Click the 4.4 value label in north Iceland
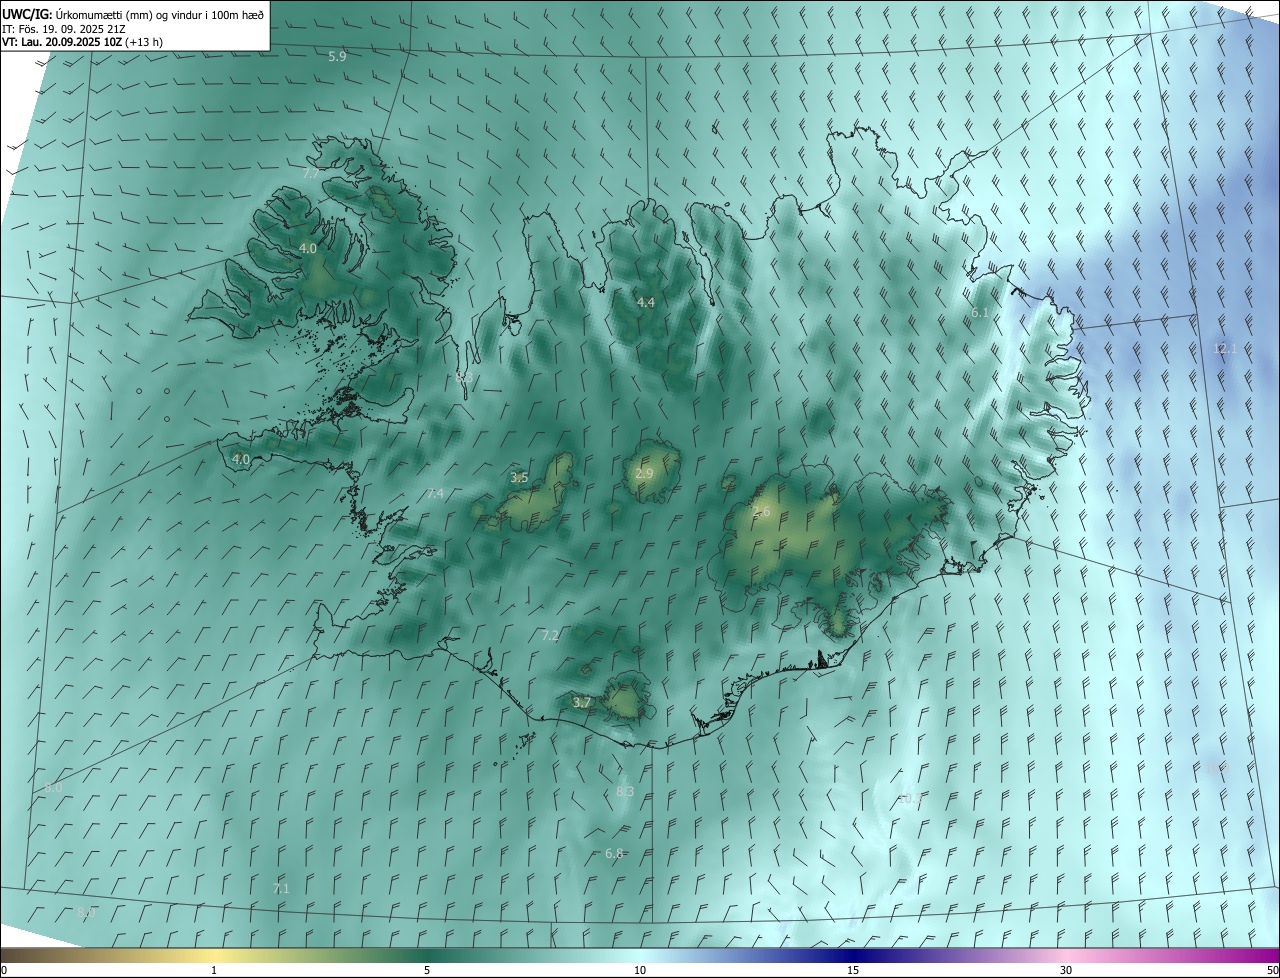The width and height of the screenshot is (1280, 978). click(x=646, y=303)
